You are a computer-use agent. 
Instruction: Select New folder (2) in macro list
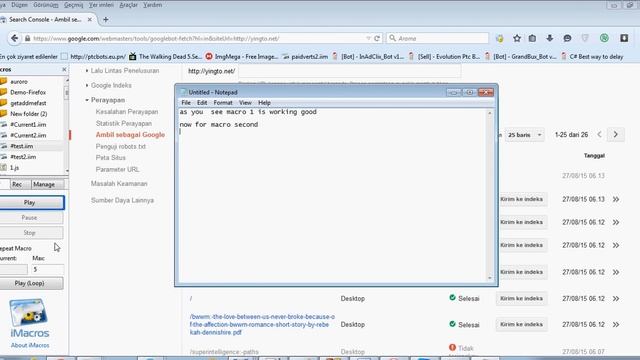coord(29,114)
